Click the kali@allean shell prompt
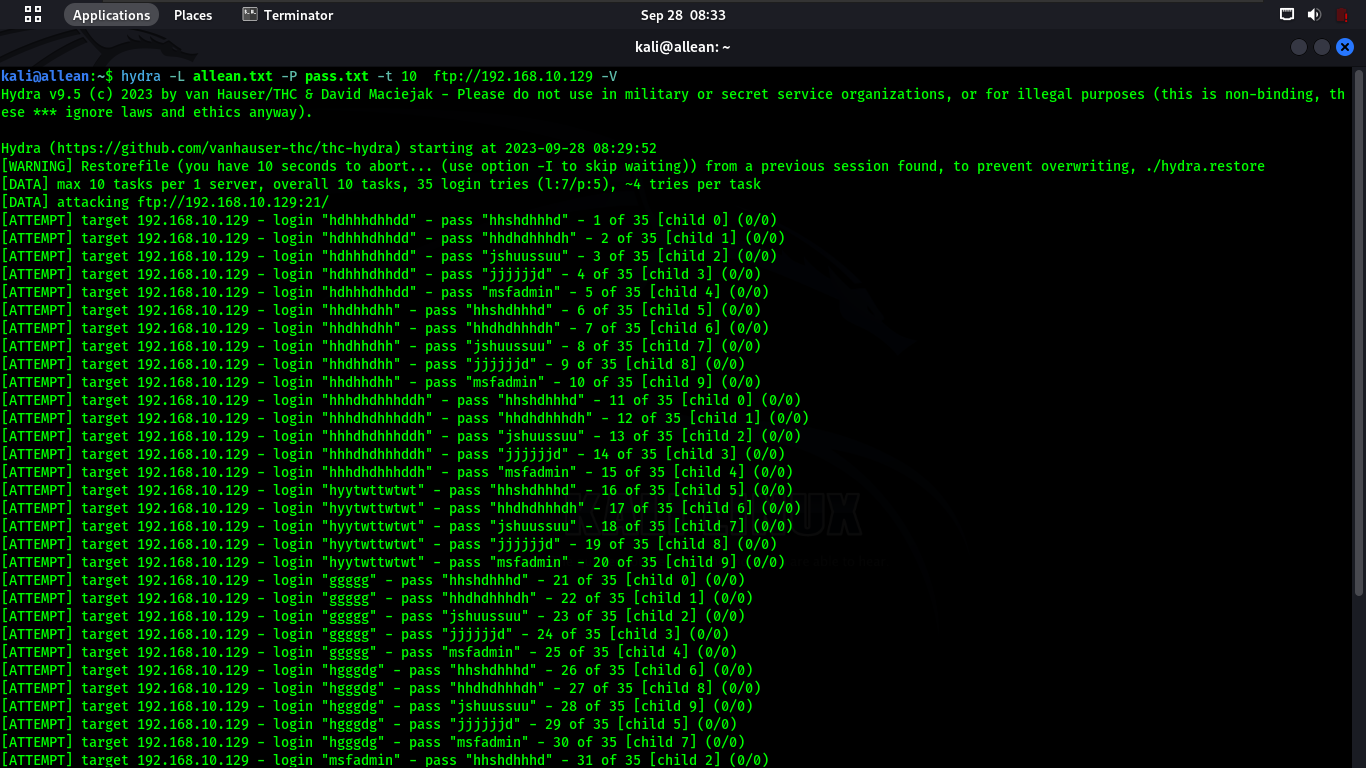 (57, 76)
